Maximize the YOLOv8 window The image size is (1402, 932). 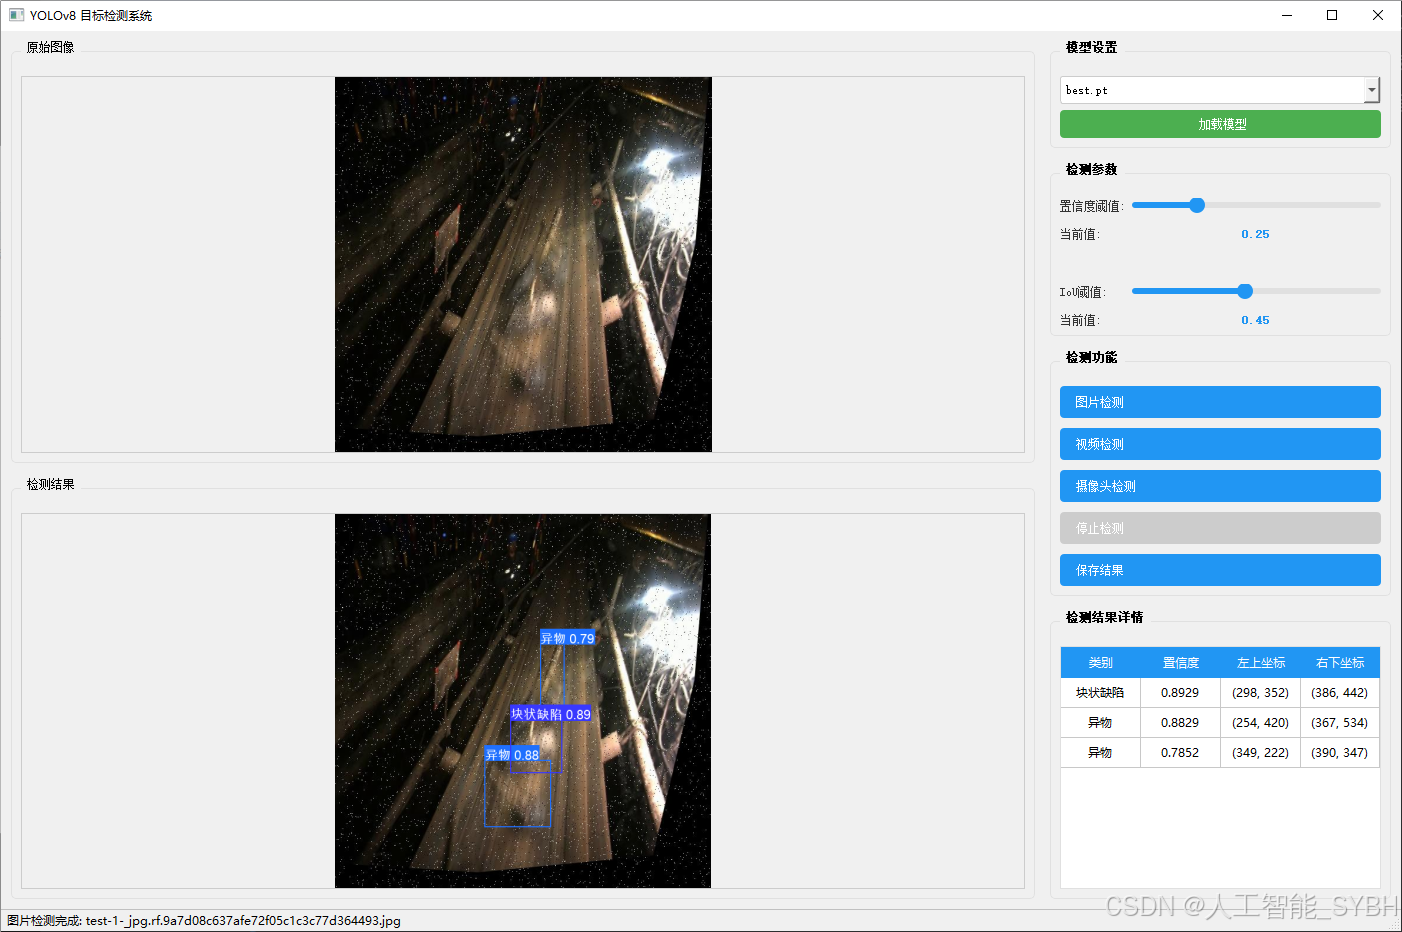(1332, 15)
